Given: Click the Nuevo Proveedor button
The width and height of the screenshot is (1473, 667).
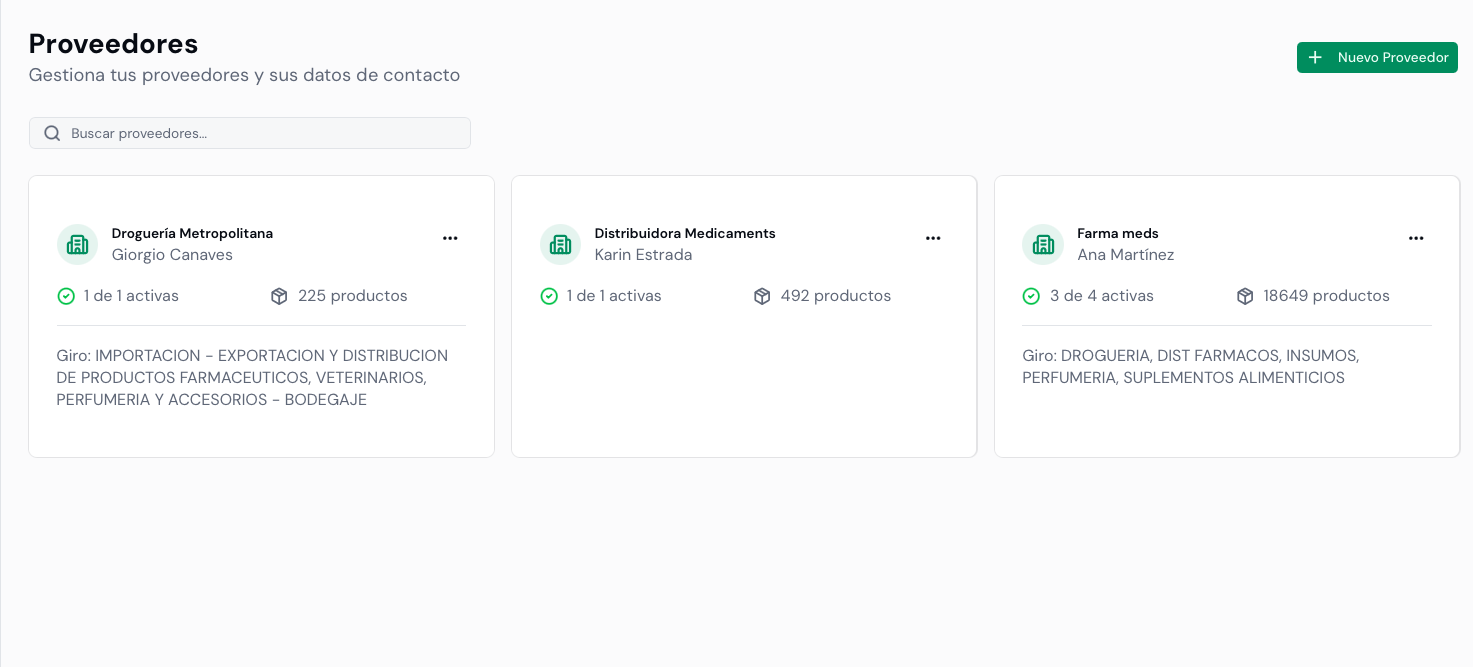Looking at the screenshot, I should [x=1377, y=58].
